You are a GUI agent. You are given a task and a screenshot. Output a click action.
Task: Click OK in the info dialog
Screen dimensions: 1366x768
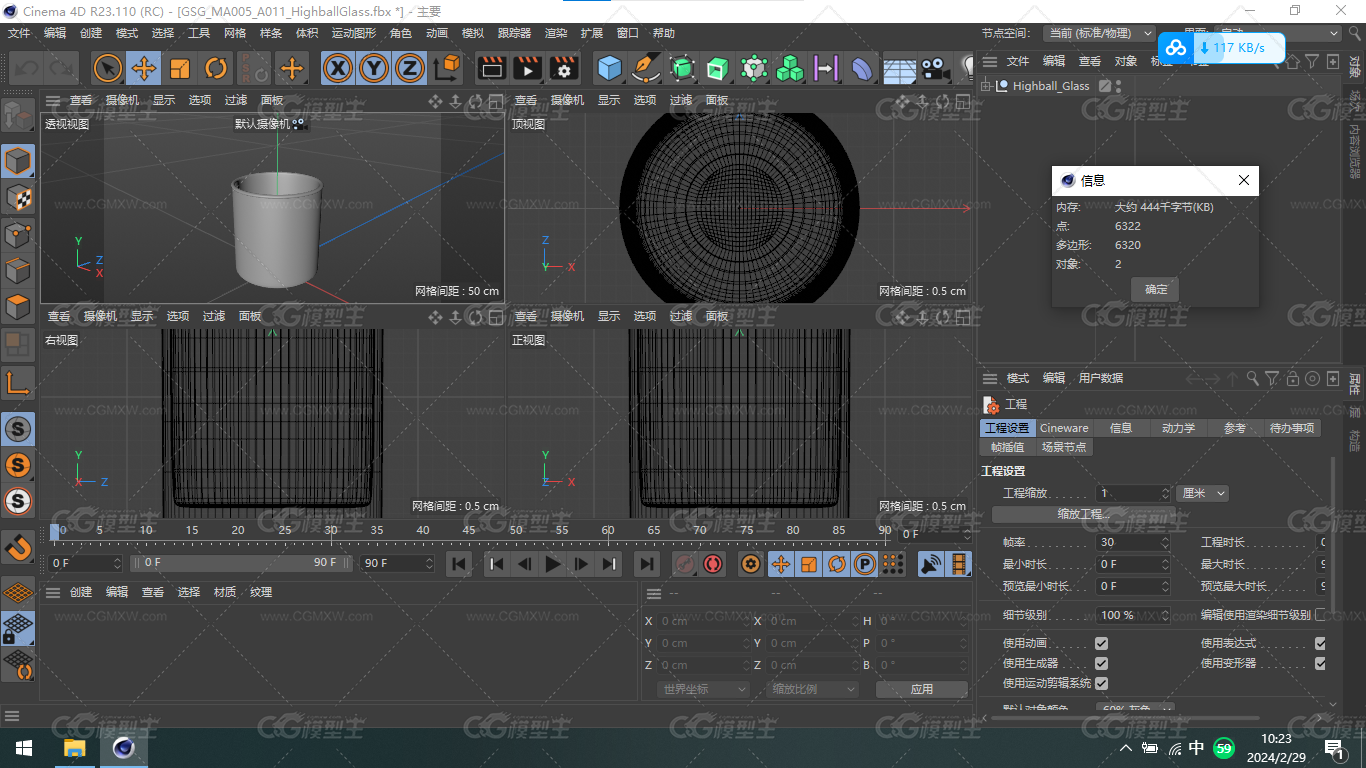(x=1155, y=289)
